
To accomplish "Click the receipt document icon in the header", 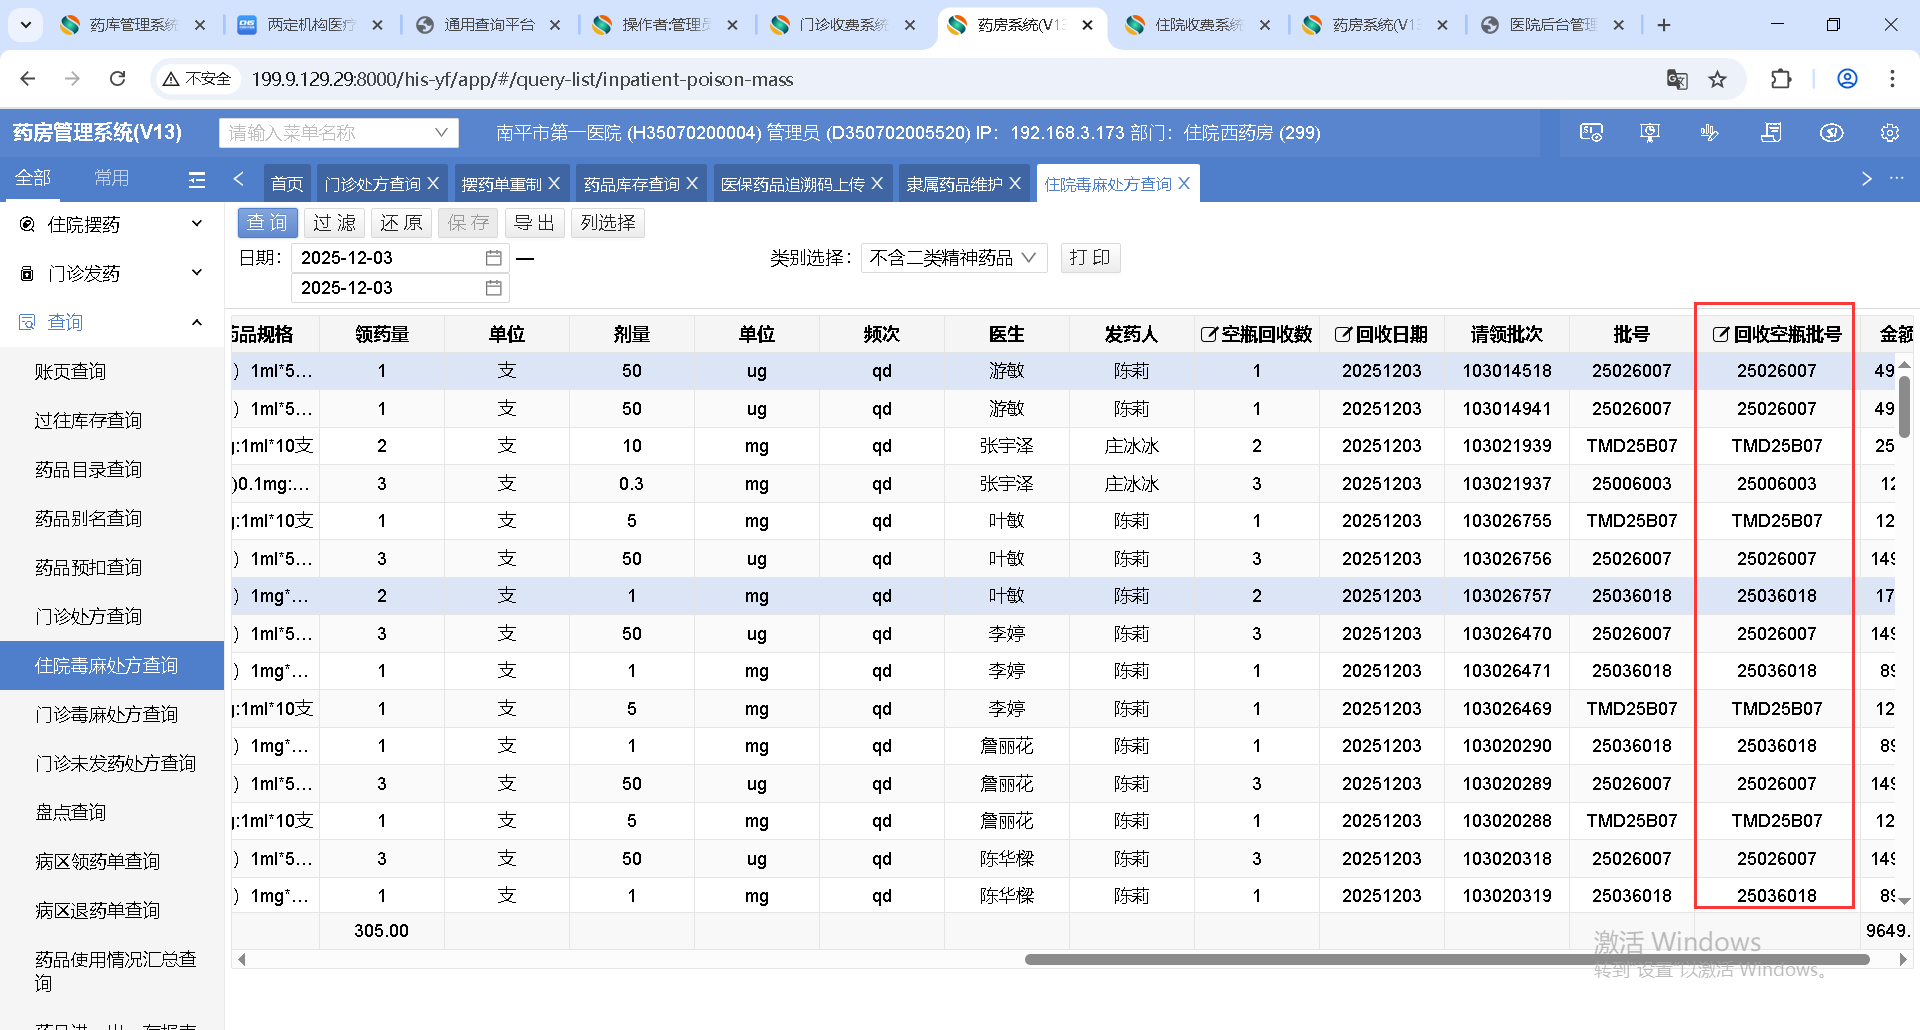I will tap(1771, 133).
